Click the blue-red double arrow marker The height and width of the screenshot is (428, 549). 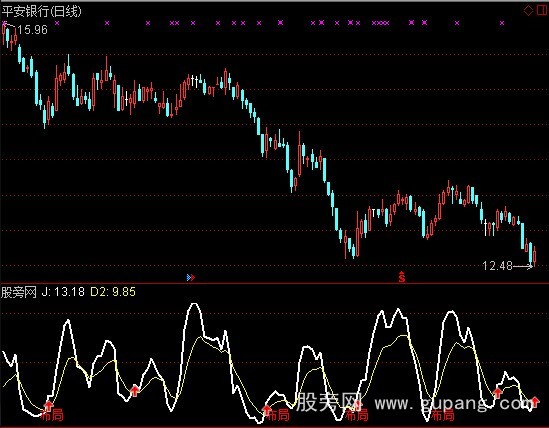pos(191,278)
